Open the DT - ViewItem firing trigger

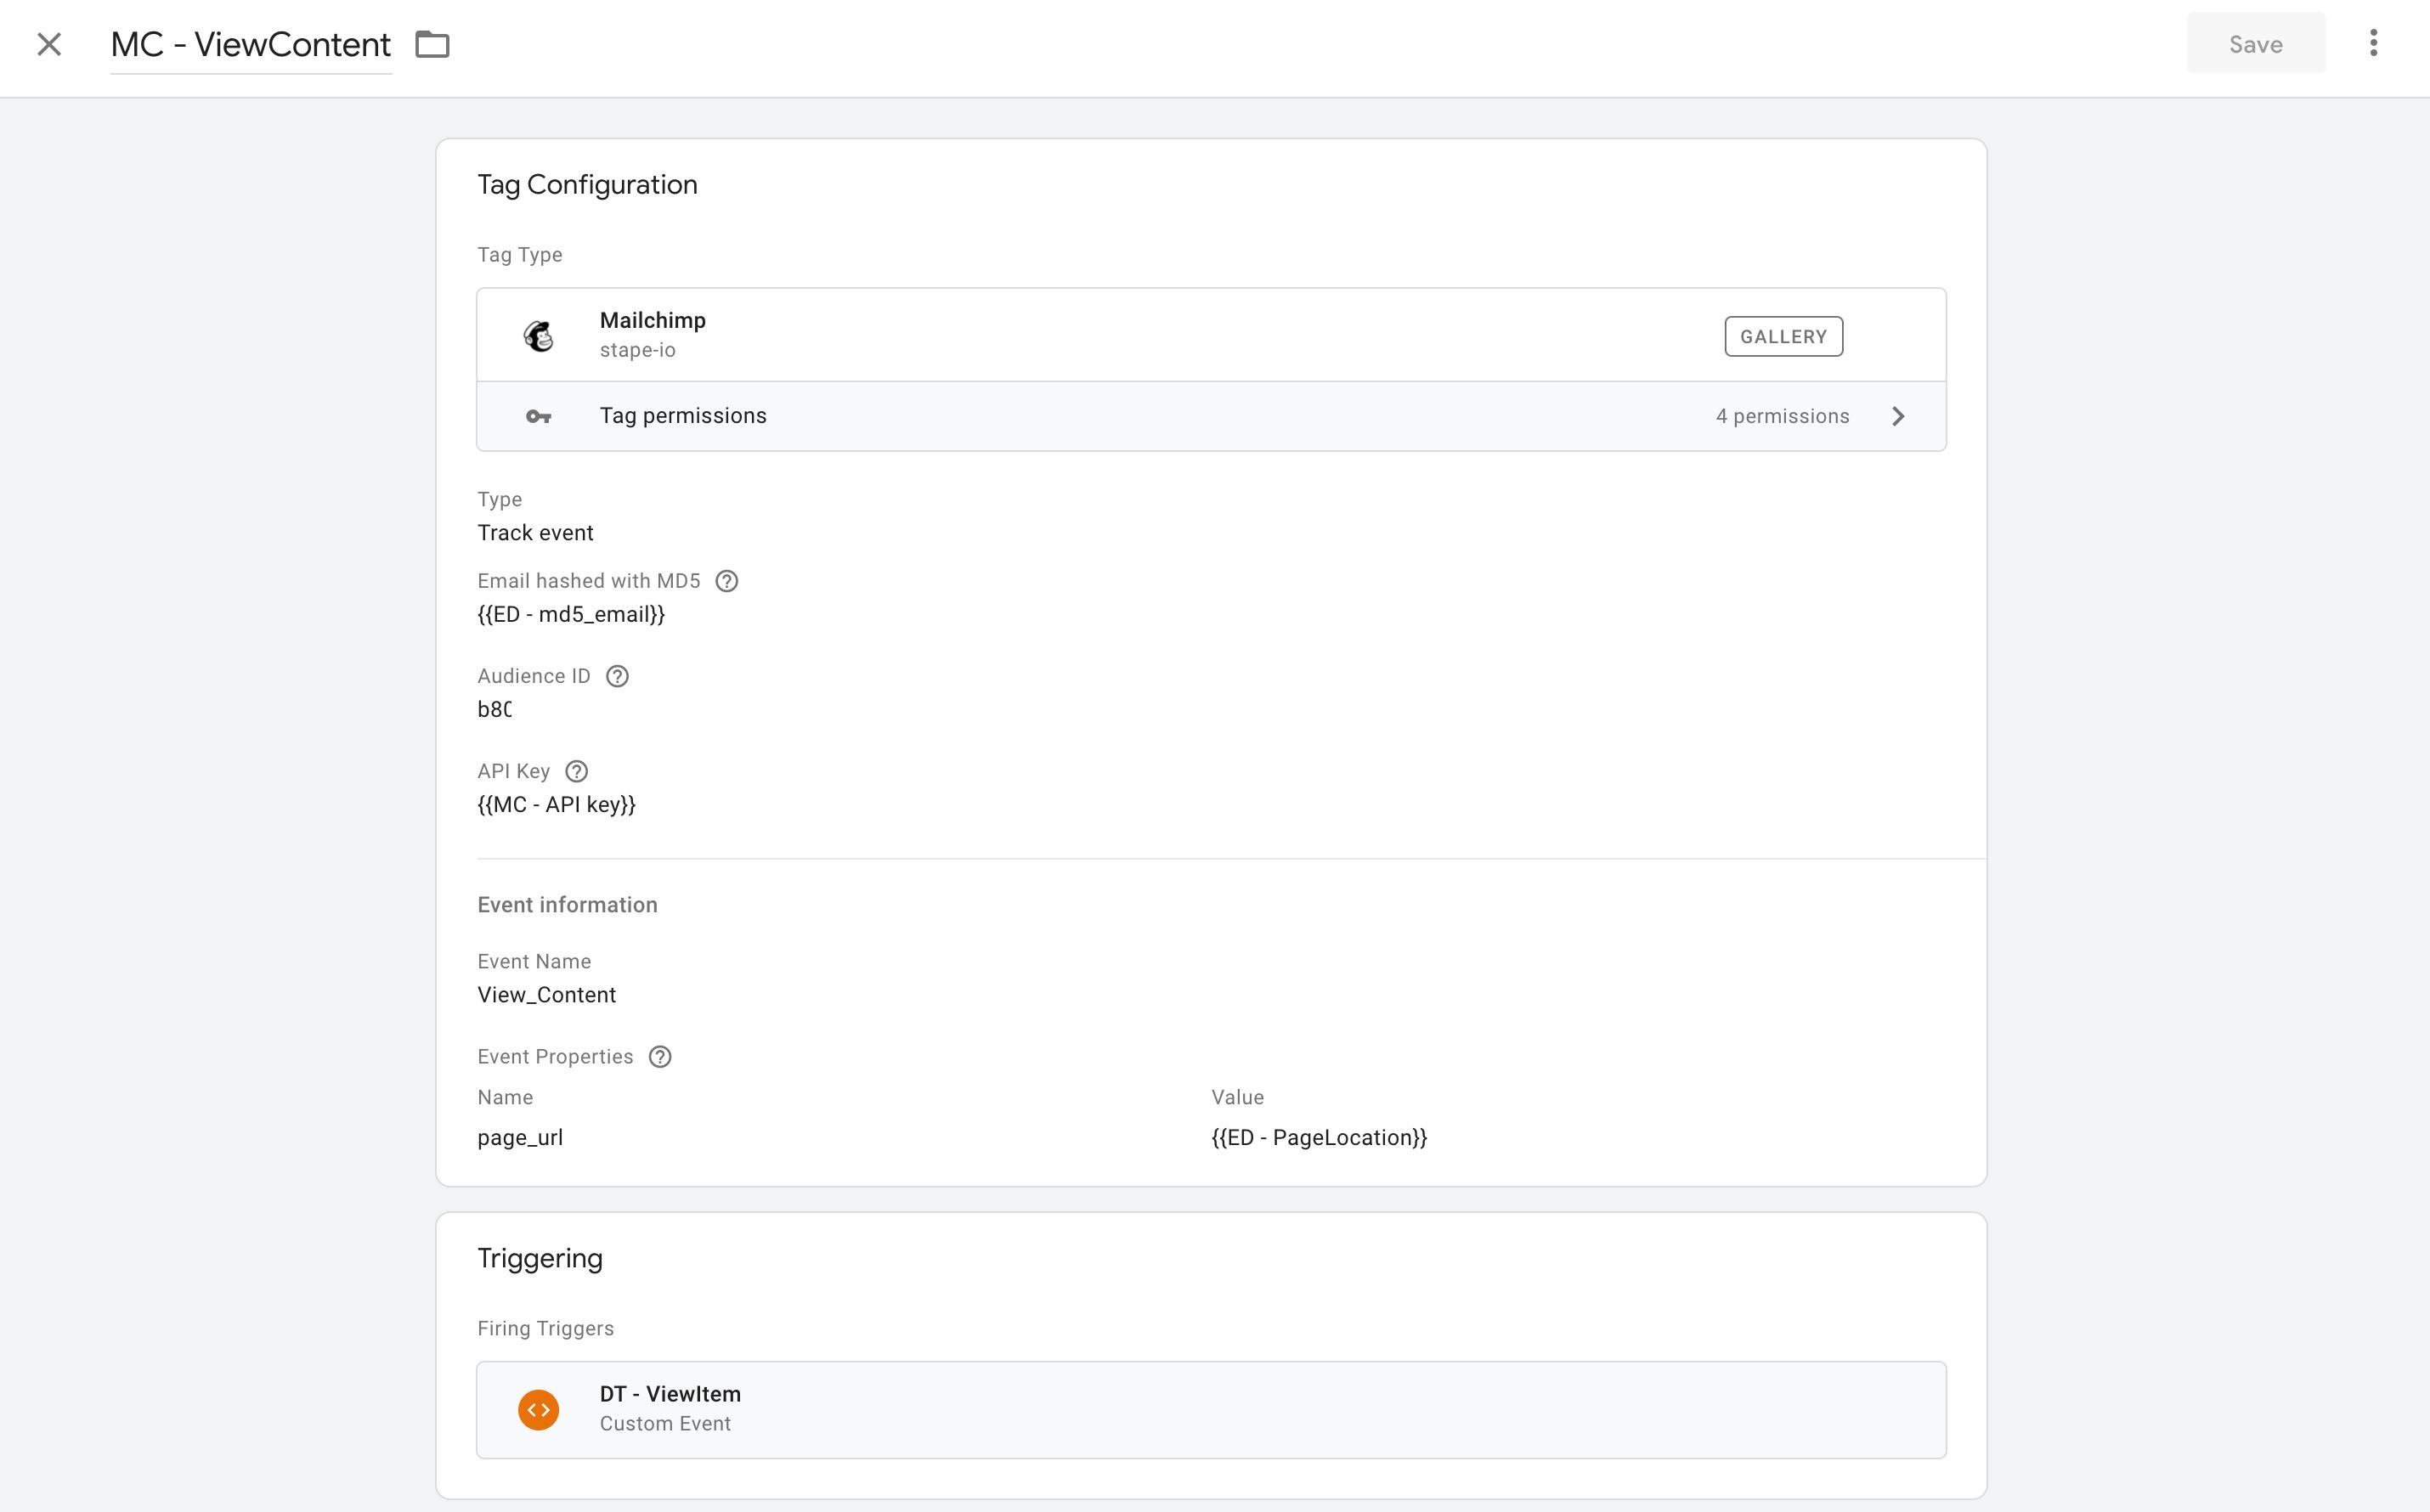pos(1211,1409)
